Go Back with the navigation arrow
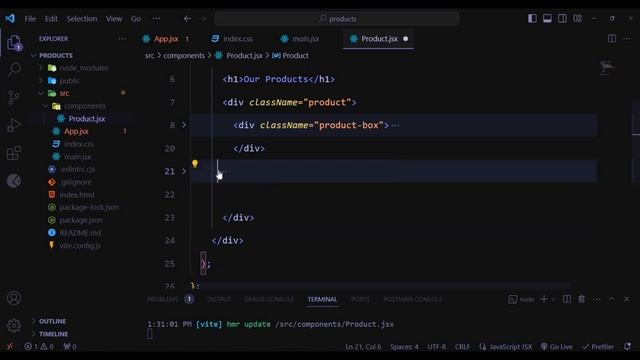The width and height of the screenshot is (640, 360). click(x=187, y=19)
